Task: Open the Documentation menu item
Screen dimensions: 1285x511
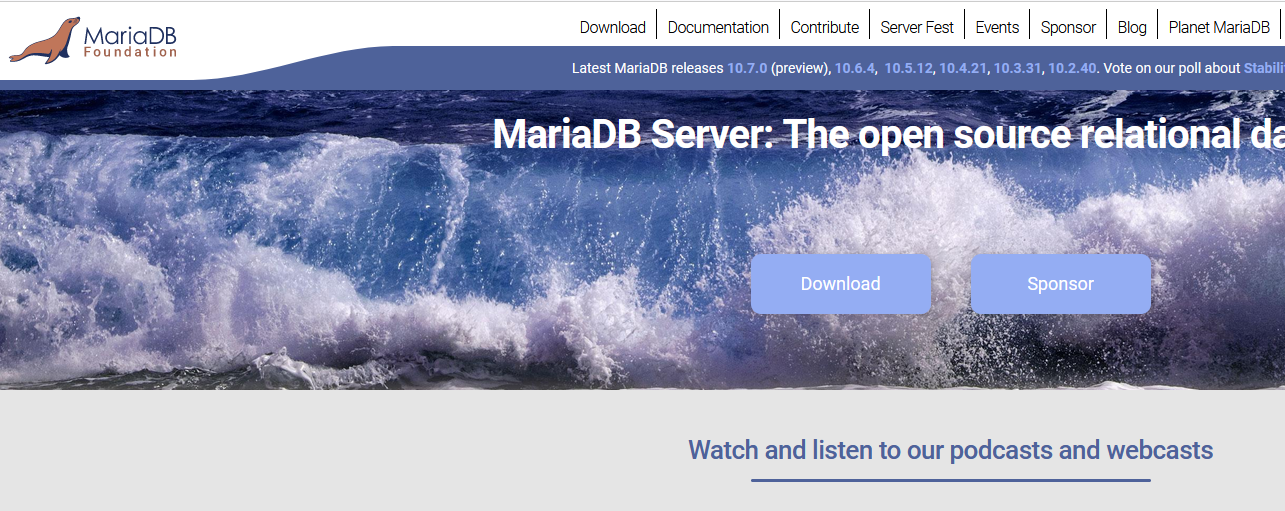Action: (x=718, y=27)
